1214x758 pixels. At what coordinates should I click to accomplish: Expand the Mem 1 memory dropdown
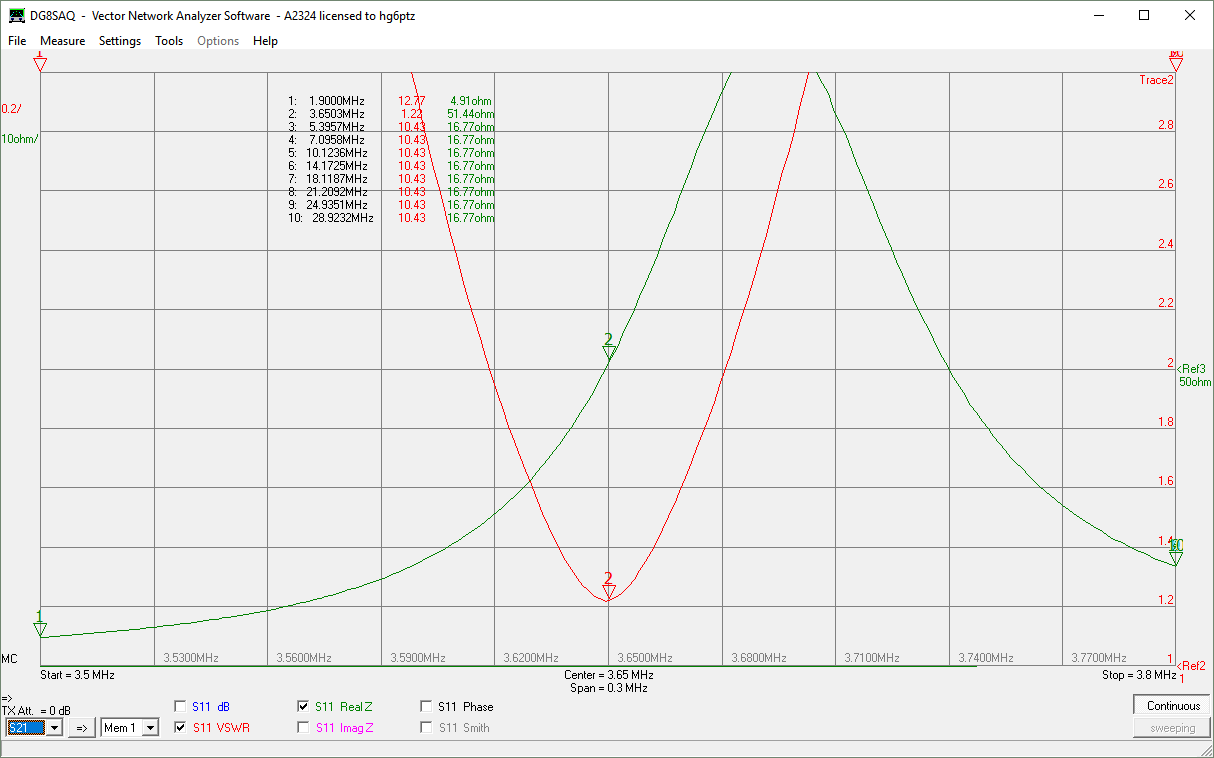click(x=150, y=728)
